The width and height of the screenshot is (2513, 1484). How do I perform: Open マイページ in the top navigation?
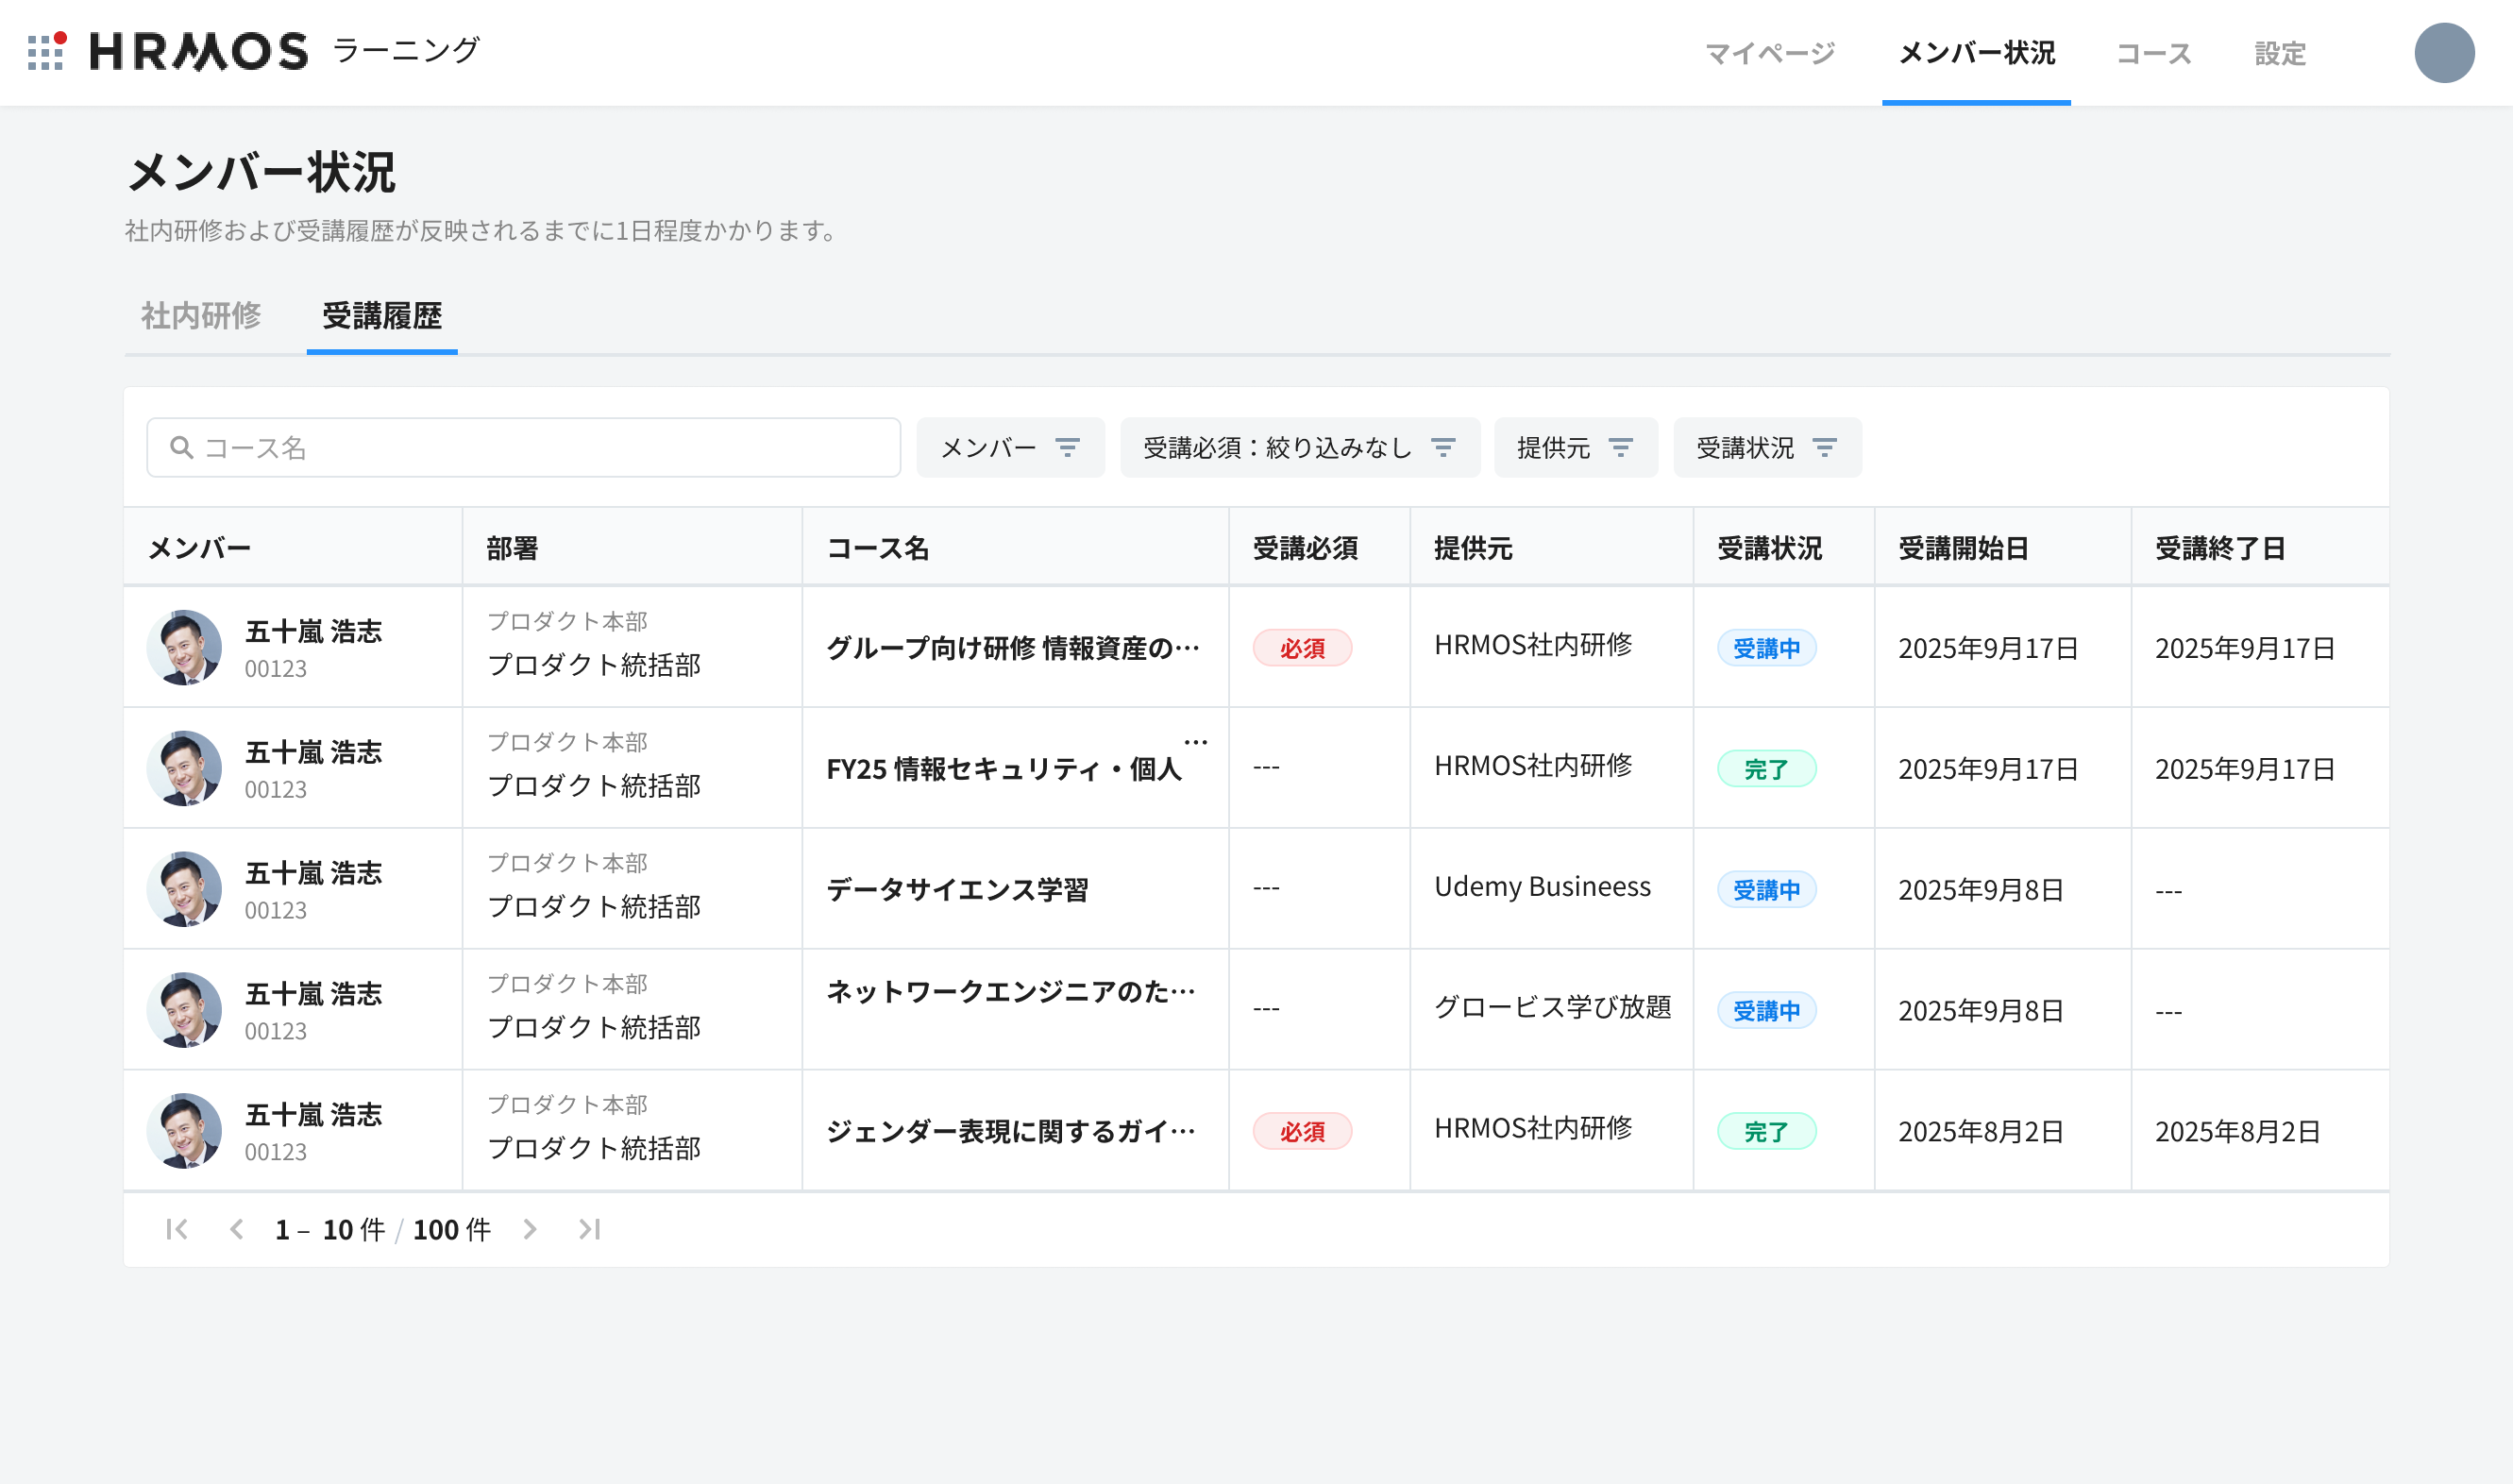[x=1770, y=53]
